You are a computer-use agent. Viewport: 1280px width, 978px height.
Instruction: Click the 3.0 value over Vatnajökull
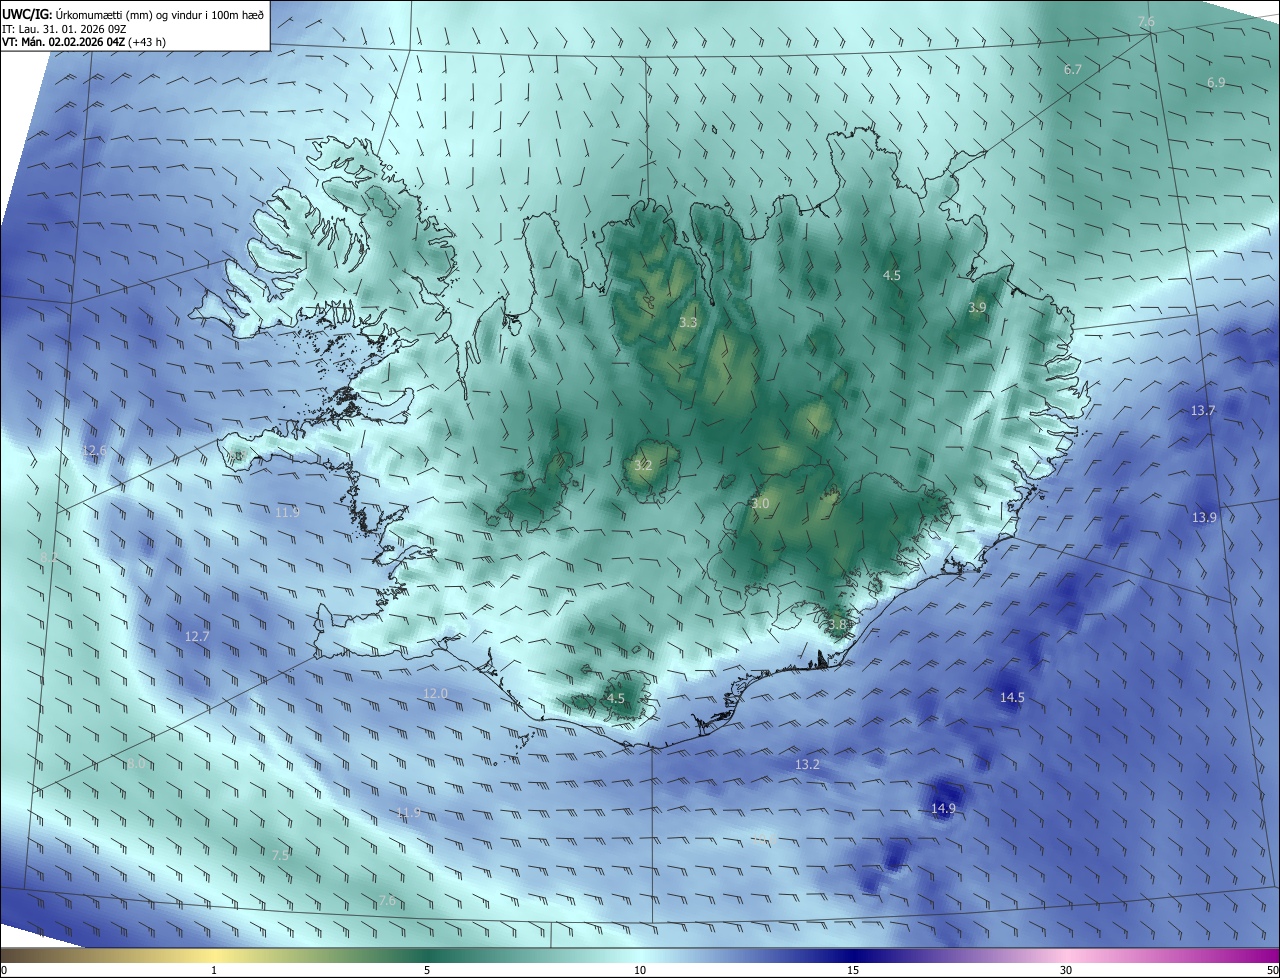[760, 504]
